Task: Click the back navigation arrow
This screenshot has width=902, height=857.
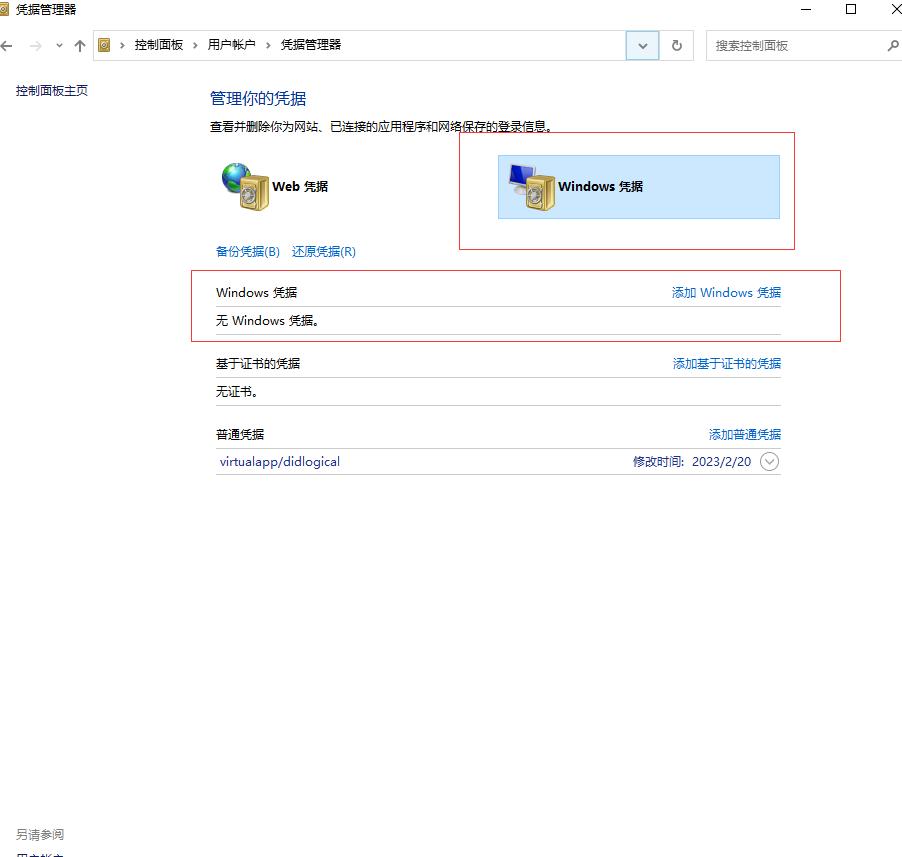Action: (8, 45)
